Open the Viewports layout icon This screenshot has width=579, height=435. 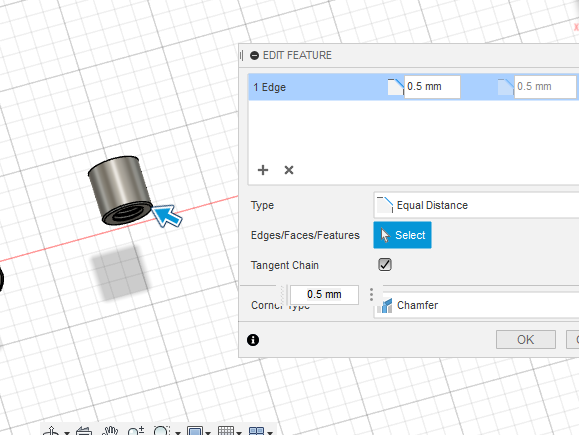point(256,431)
